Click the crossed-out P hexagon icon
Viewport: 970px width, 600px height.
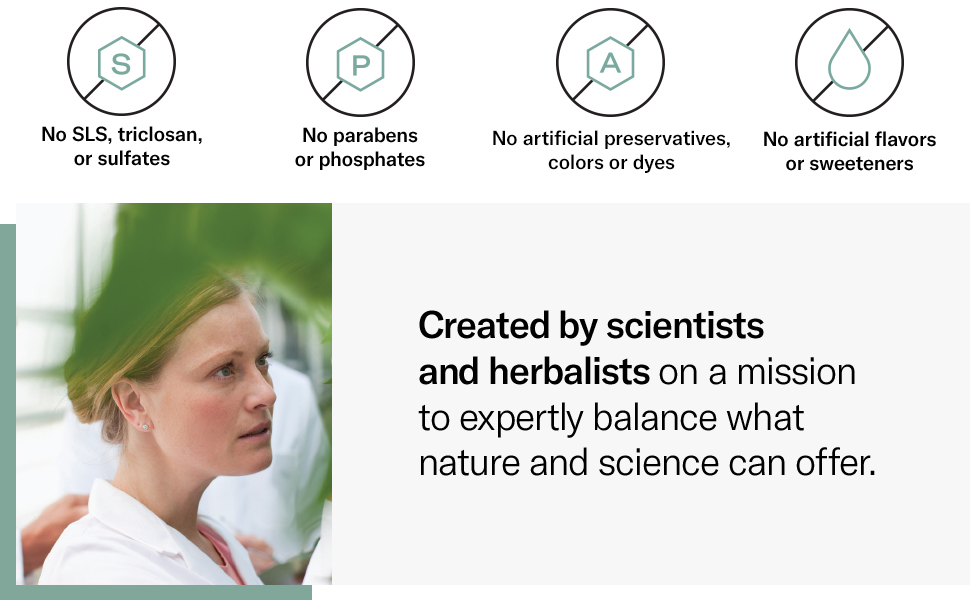(360, 62)
